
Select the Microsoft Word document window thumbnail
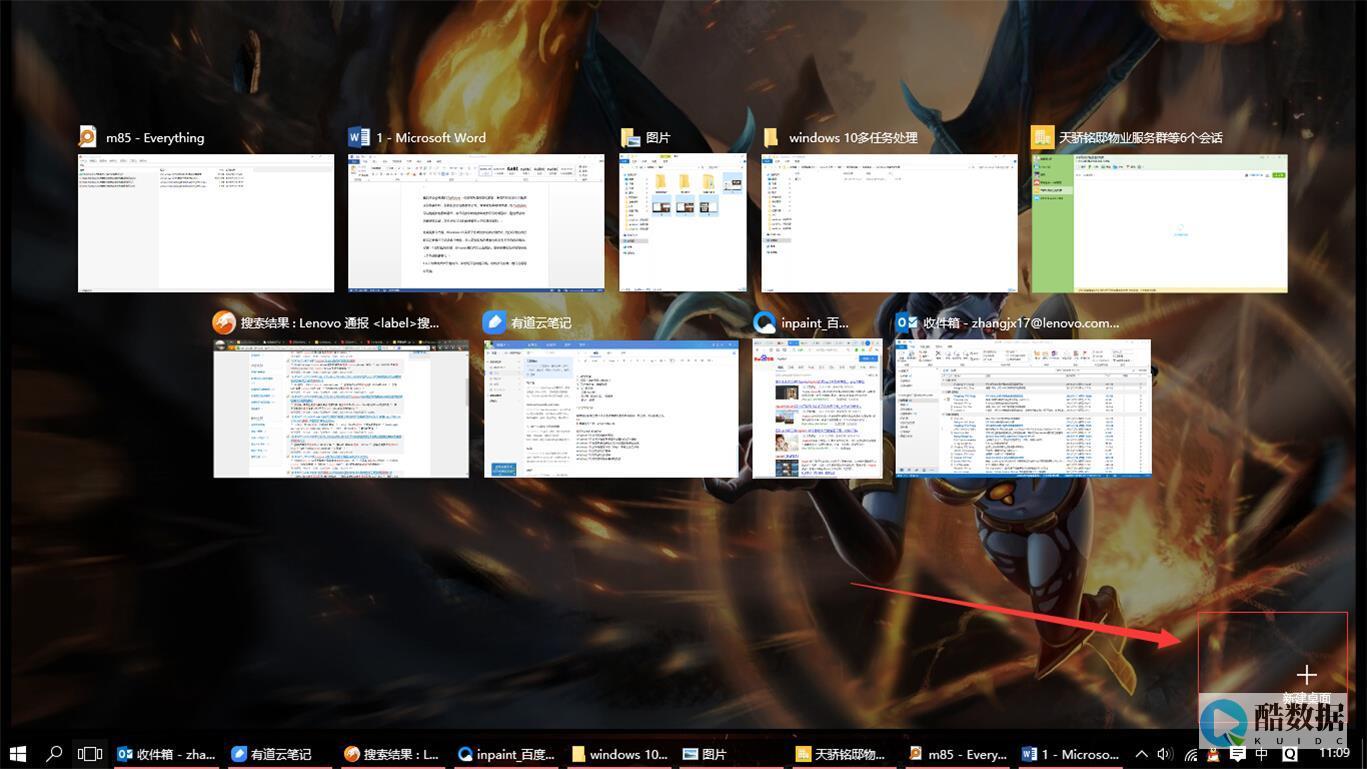pyautogui.click(x=476, y=223)
